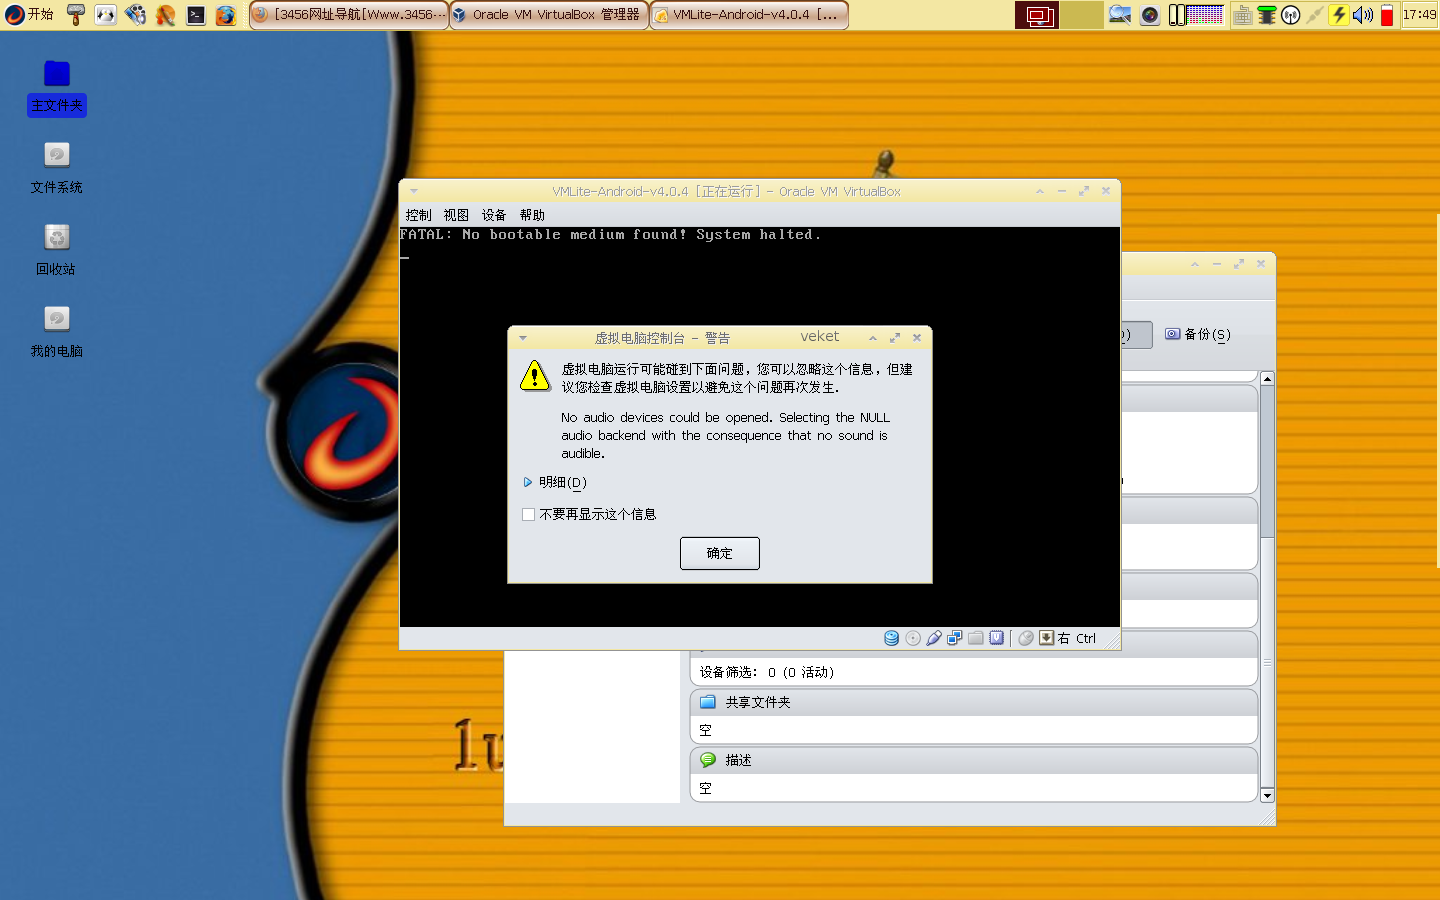The image size is (1440, 900).
Task: Select the 回收站 trash desktop icon
Action: pos(57,237)
